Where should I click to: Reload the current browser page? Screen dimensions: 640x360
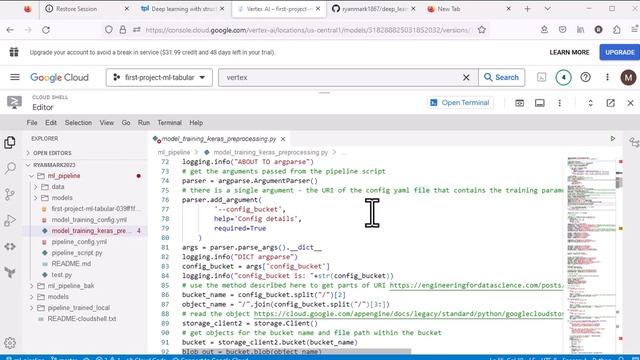coord(46,30)
